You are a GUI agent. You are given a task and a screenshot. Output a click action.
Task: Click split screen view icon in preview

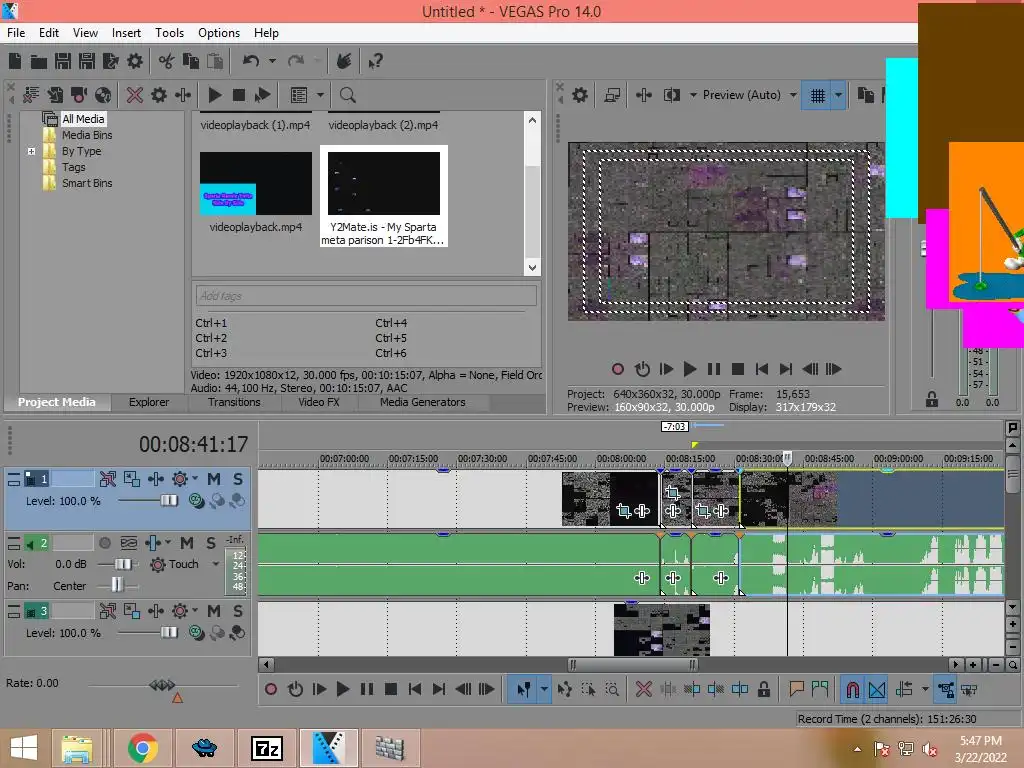click(671, 95)
